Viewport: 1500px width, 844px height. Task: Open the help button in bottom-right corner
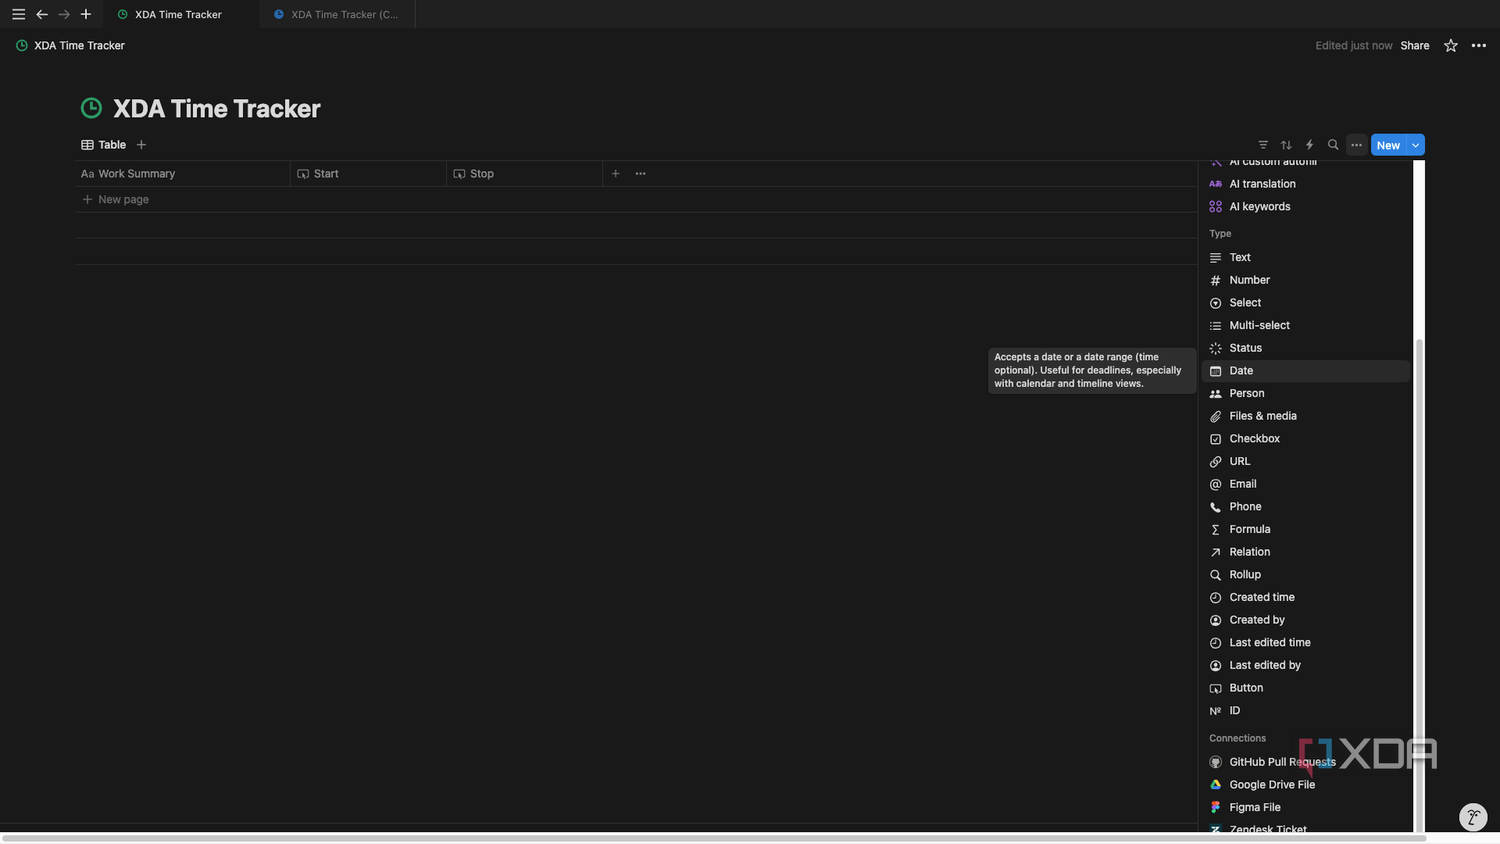tap(1473, 817)
